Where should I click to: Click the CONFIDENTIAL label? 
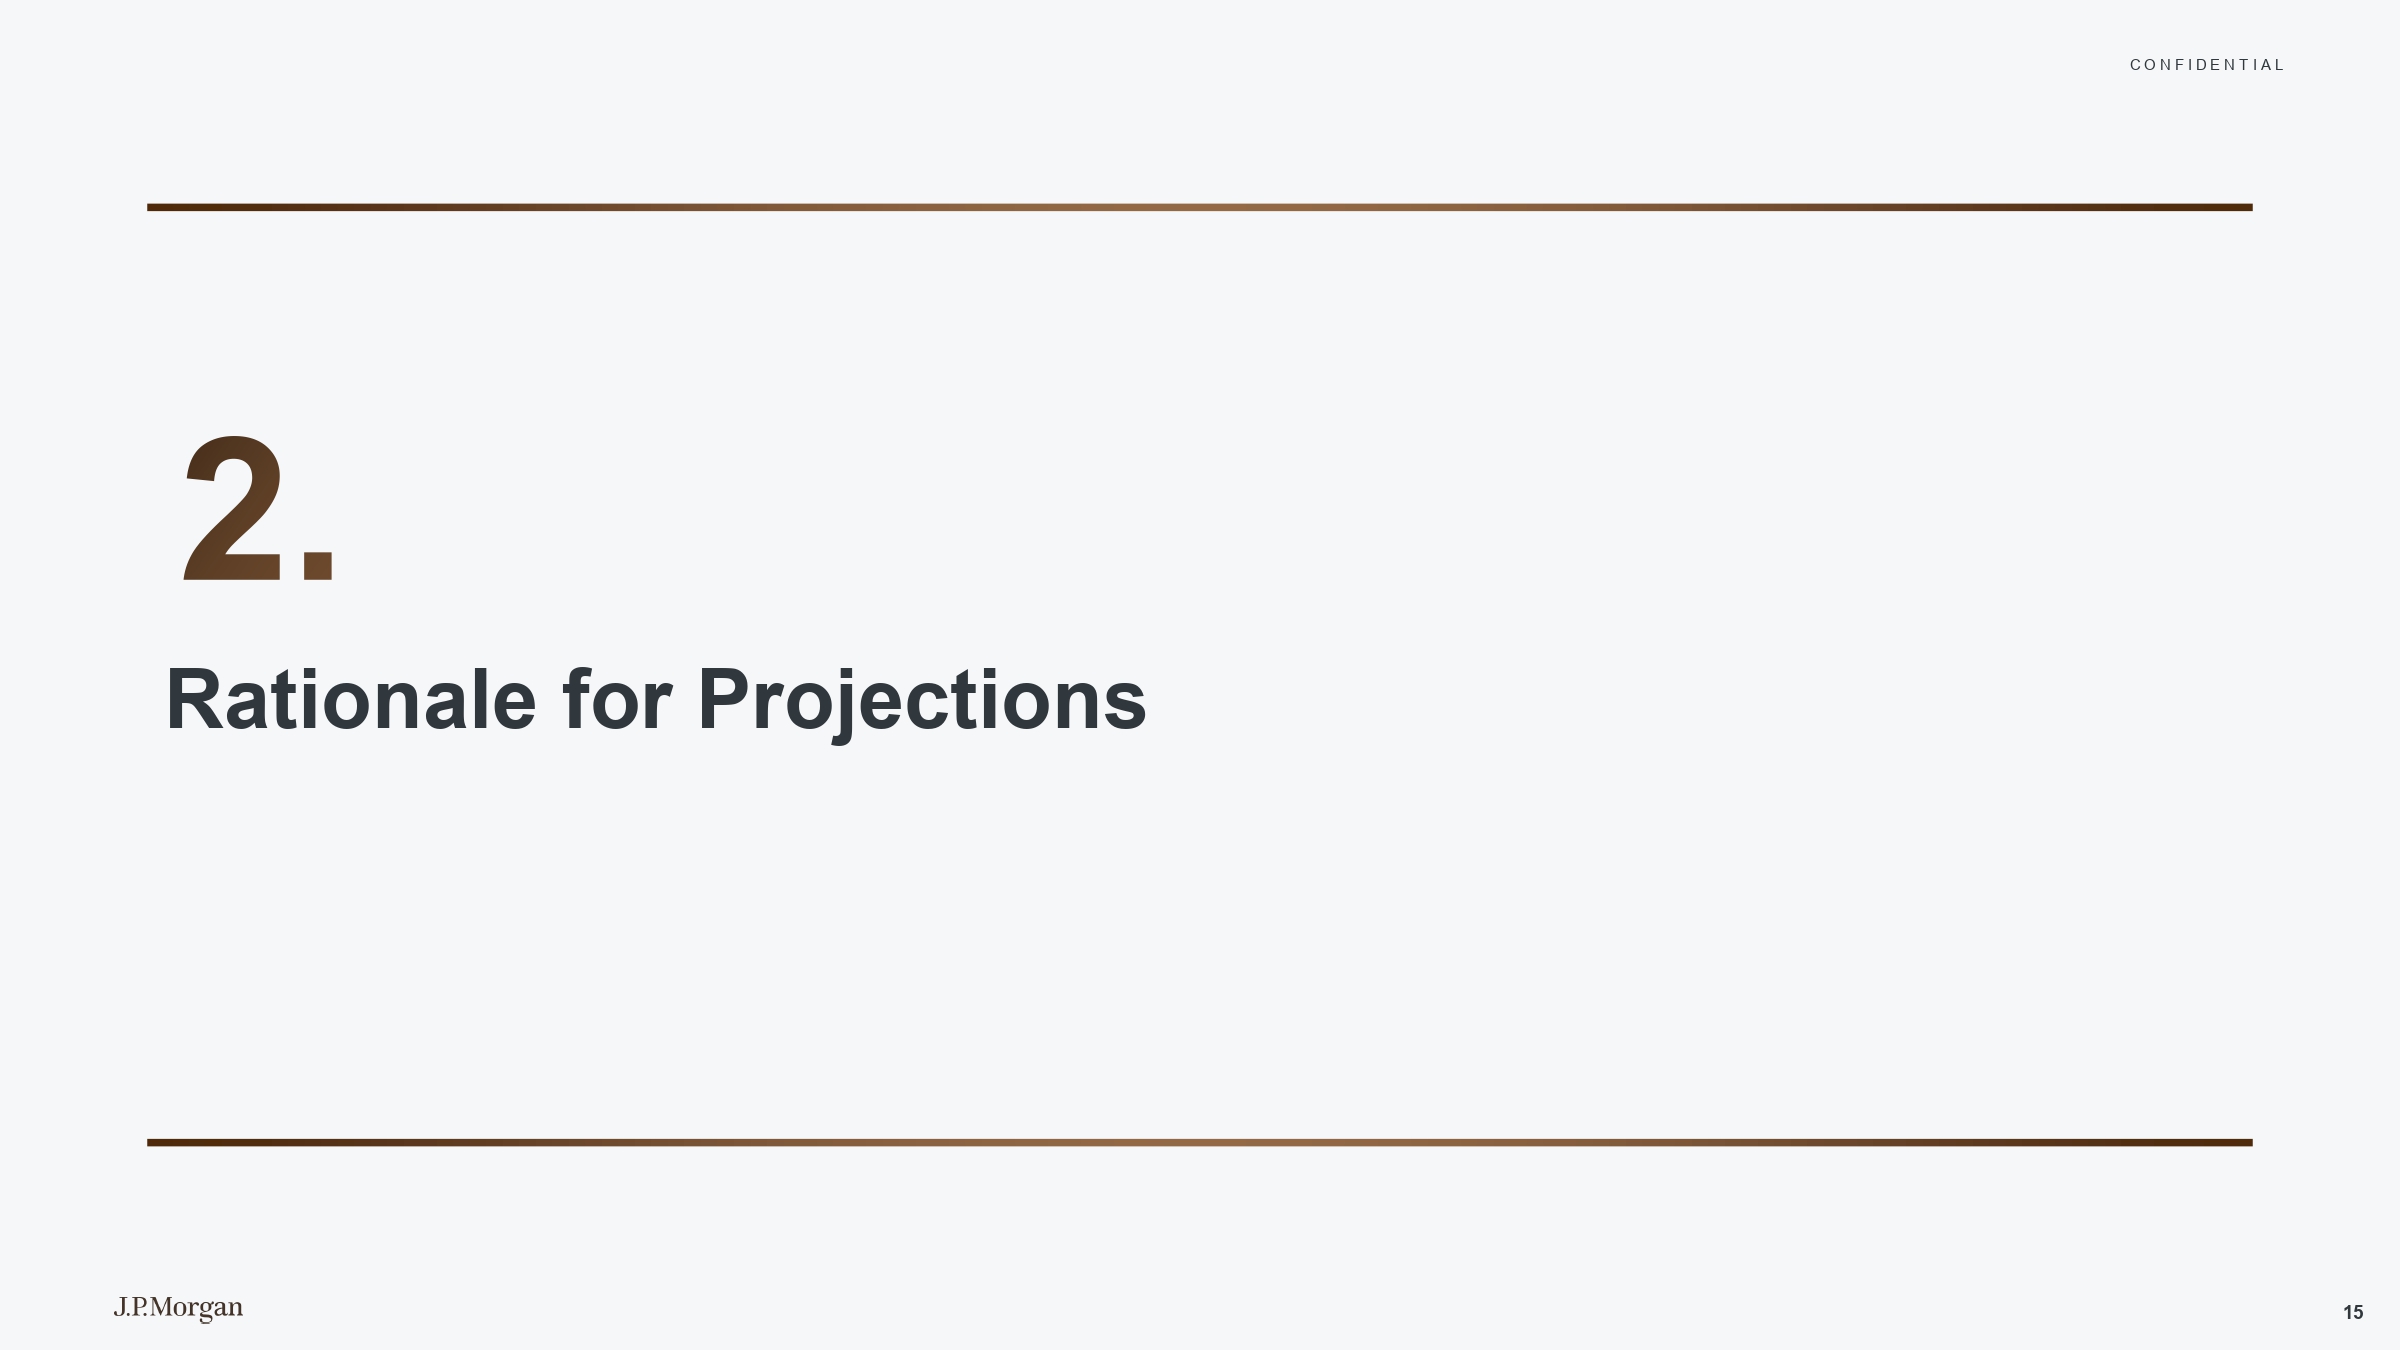point(2207,65)
